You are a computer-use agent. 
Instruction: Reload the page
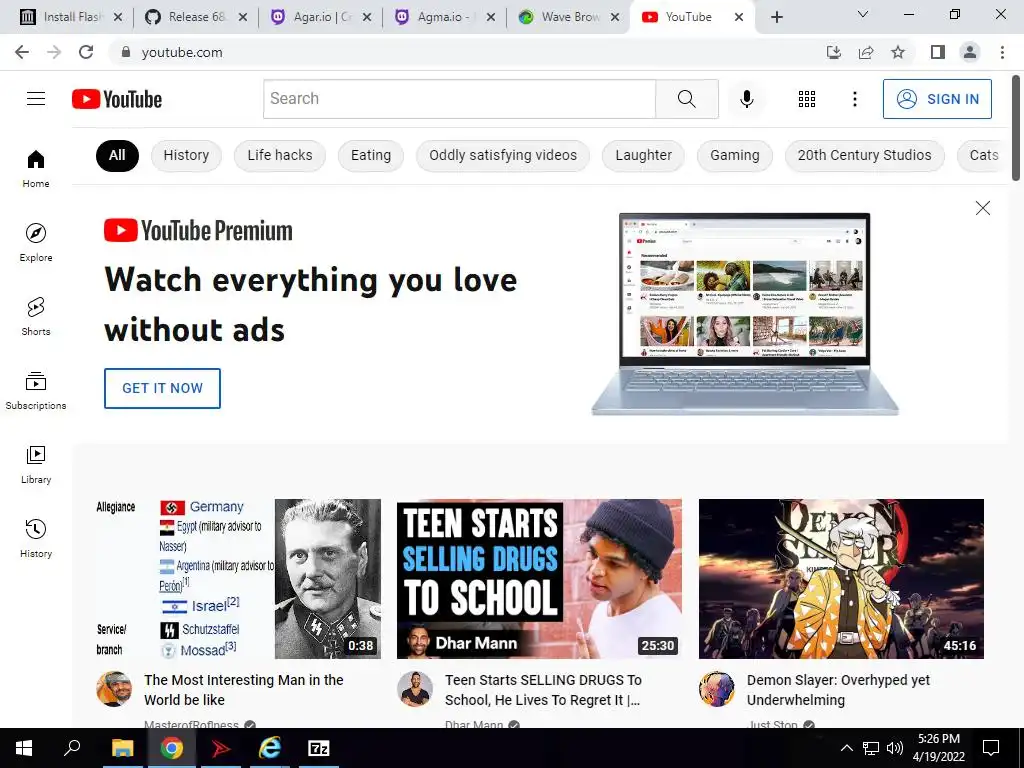(86, 52)
